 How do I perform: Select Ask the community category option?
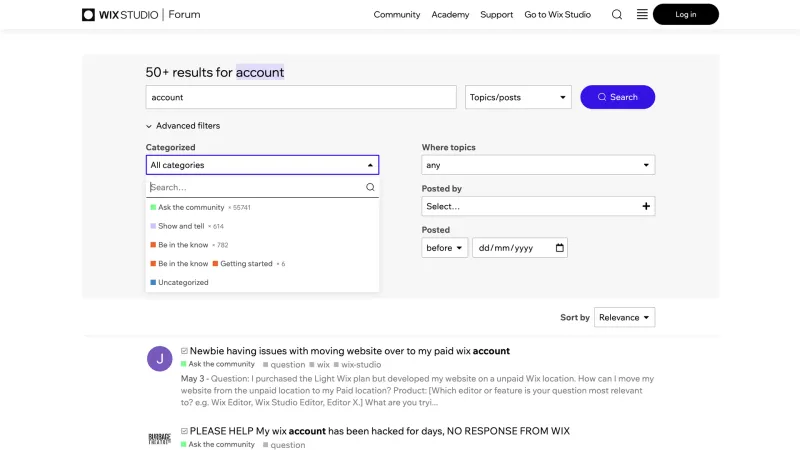[262, 207]
